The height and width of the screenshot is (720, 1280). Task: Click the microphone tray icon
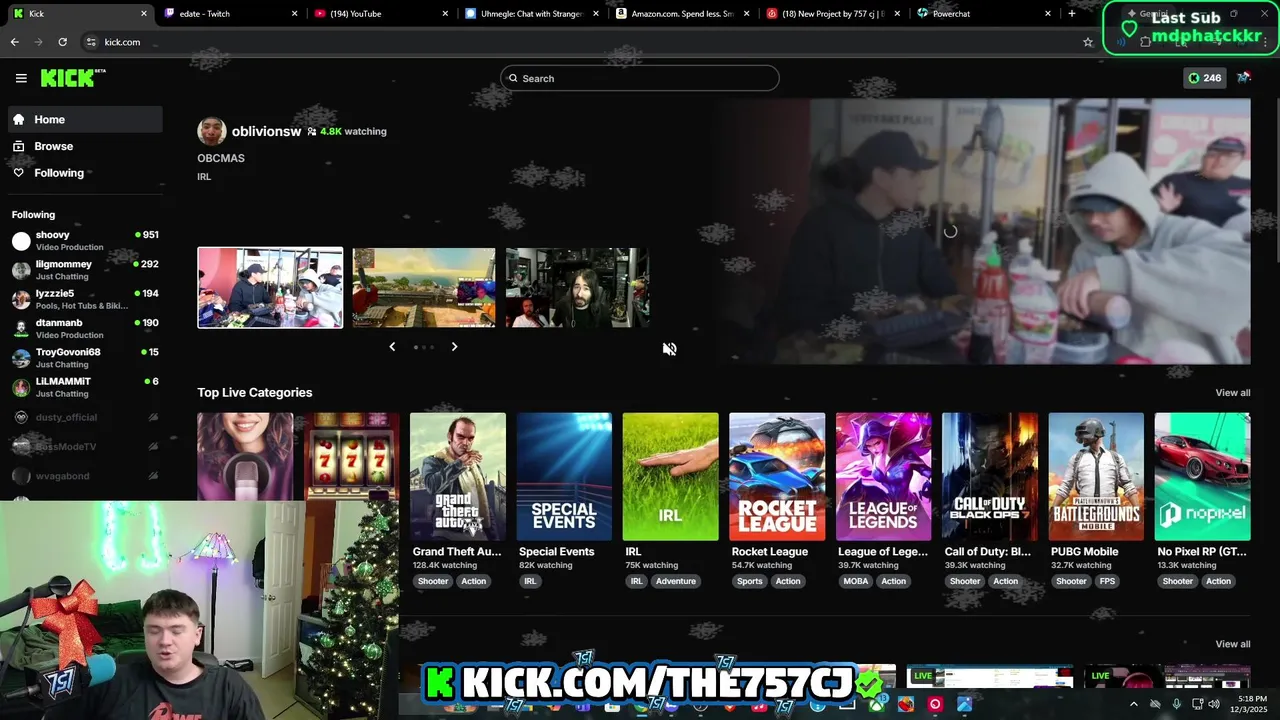[x=1176, y=704]
